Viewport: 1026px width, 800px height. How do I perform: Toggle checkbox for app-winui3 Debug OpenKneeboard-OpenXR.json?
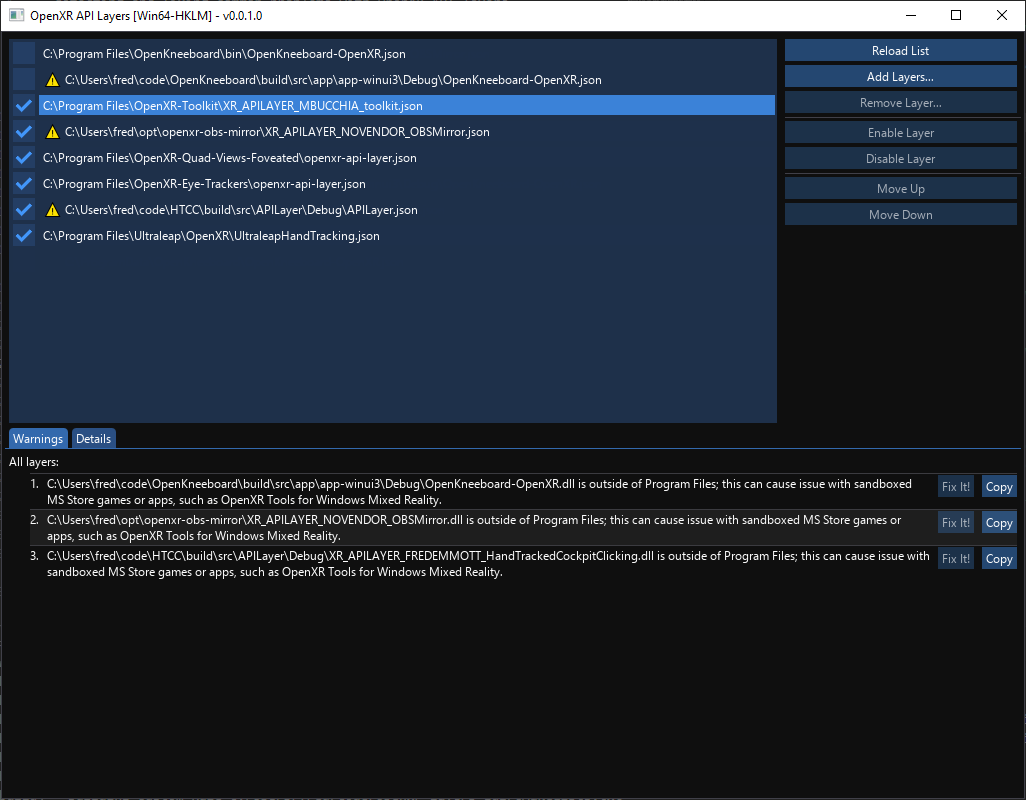click(24, 80)
